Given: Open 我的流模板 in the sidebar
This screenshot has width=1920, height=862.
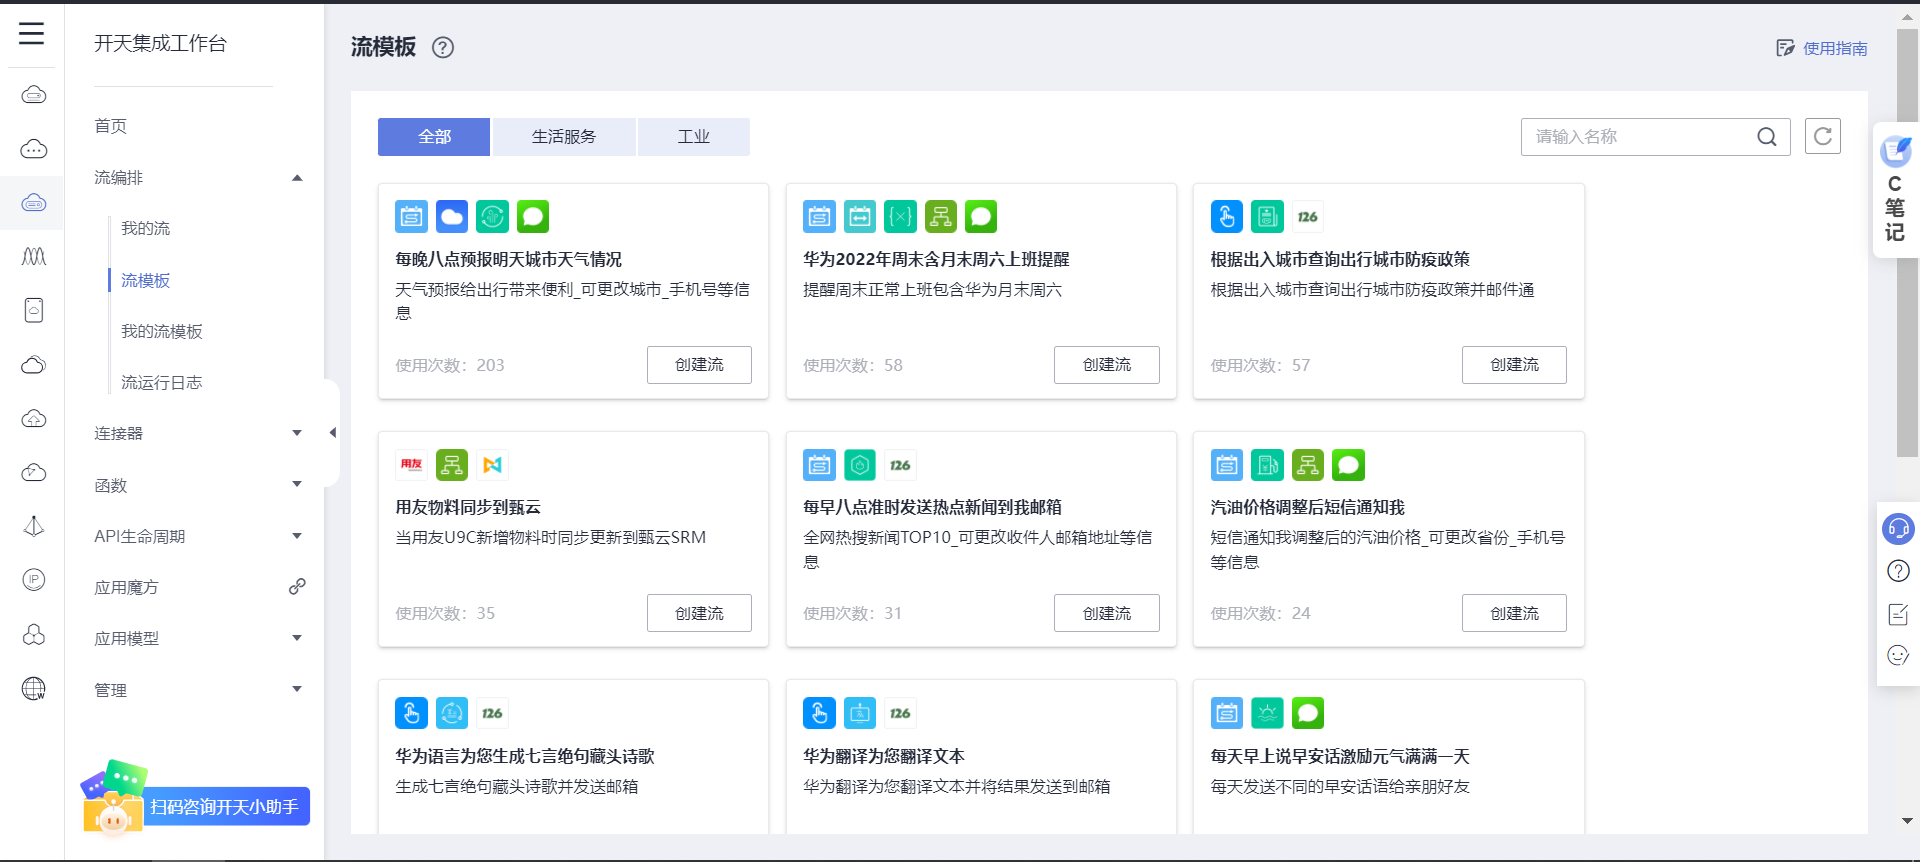Looking at the screenshot, I should 162,331.
